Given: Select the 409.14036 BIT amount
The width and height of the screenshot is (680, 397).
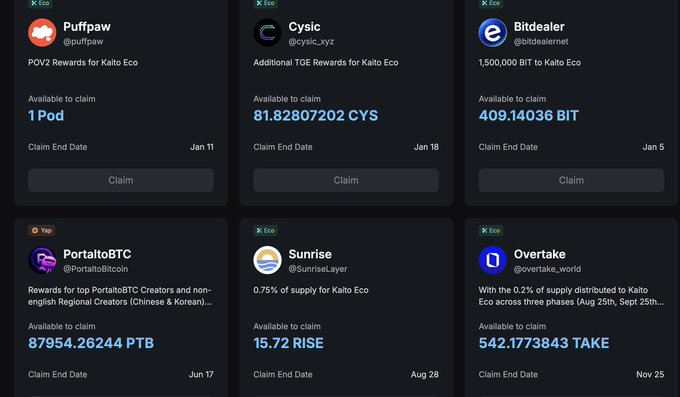Looking at the screenshot, I should point(529,115).
